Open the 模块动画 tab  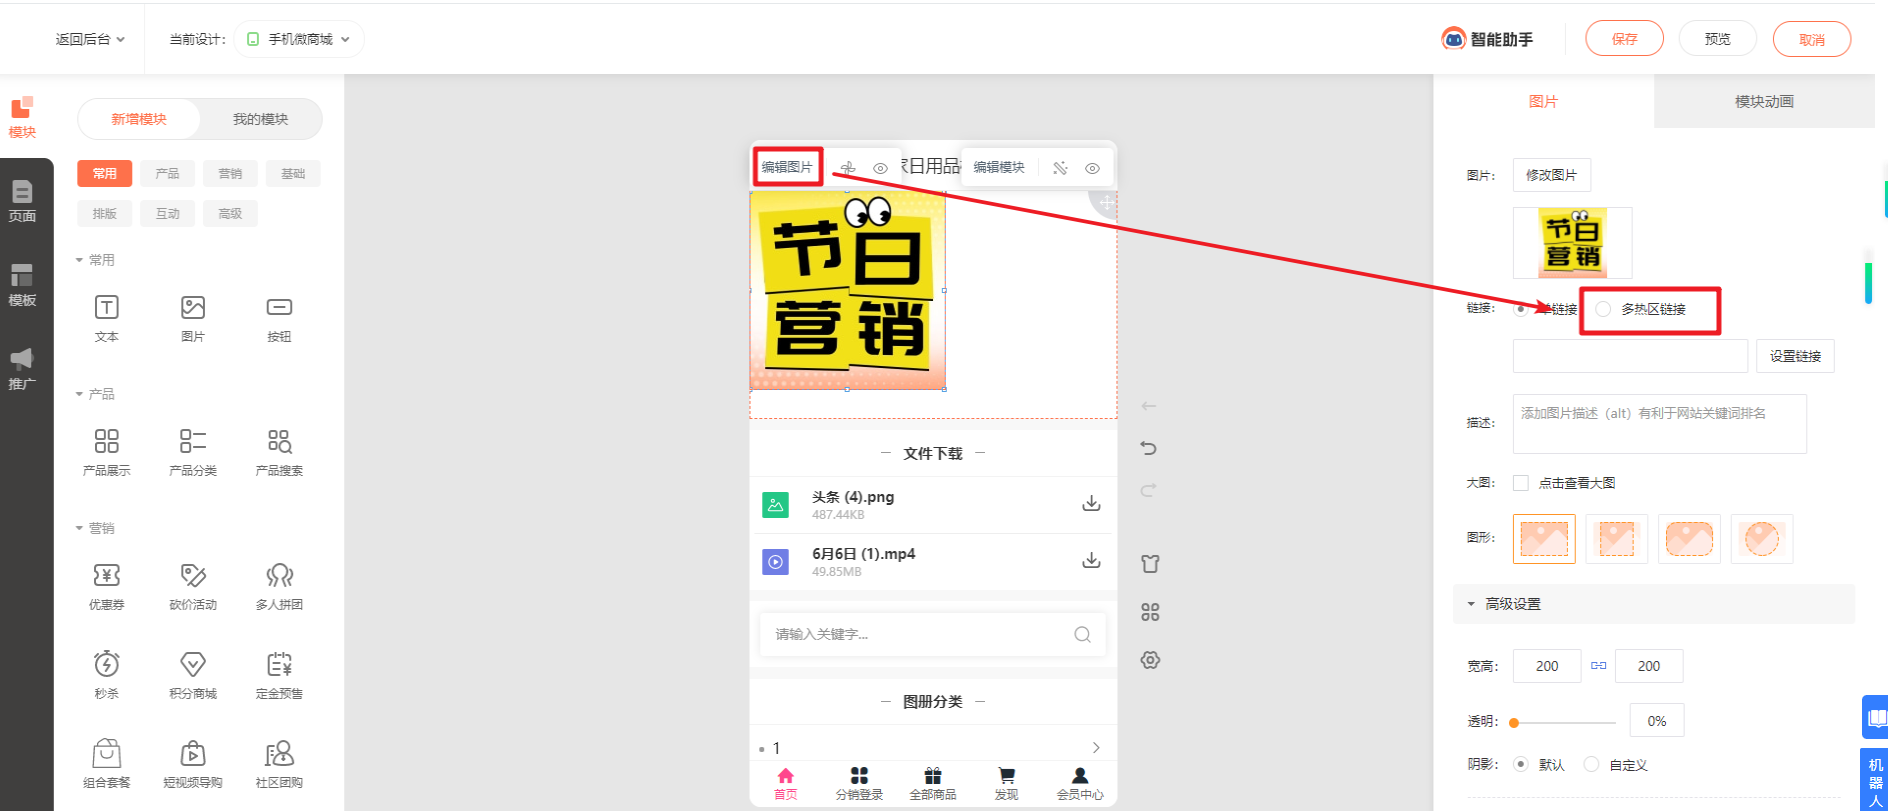(x=1764, y=101)
